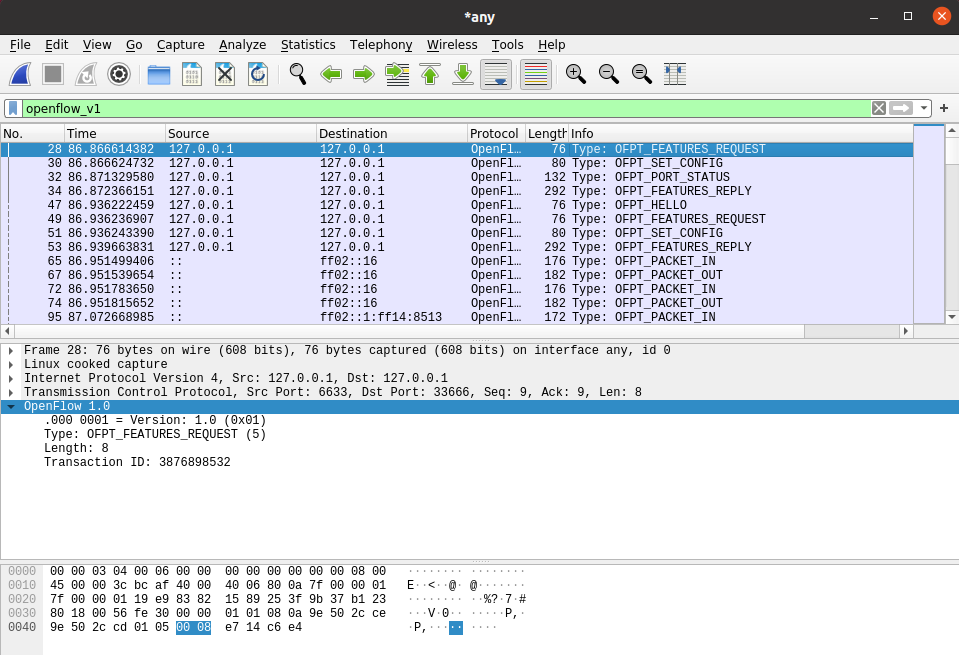Jump to the last packet icon

tap(463, 74)
